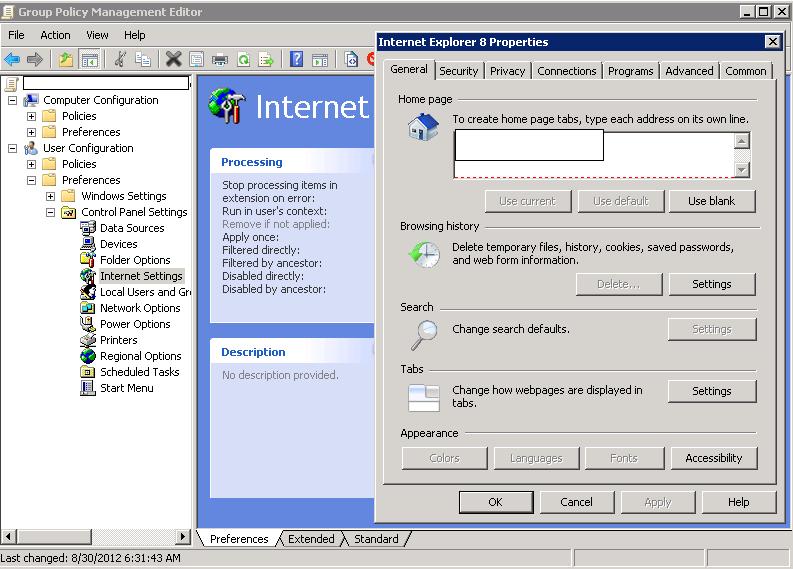
Task: Click the Export list toolbar icon
Action: point(266,60)
